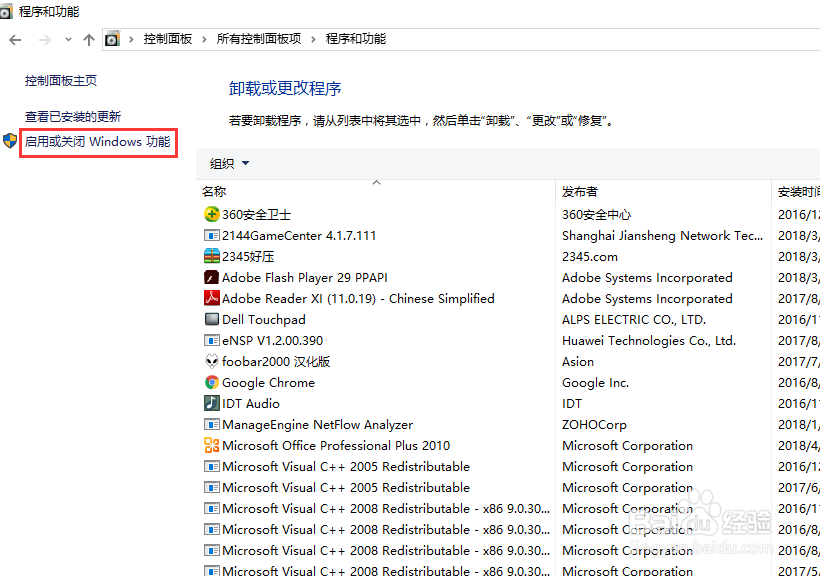Image resolution: width=820 pixels, height=576 pixels.
Task: Open 所有控制面板项 in the address bar
Action: (259, 39)
